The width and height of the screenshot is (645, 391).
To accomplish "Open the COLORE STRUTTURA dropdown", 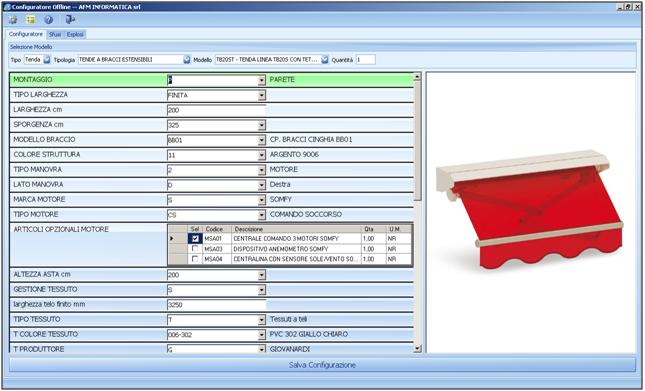I will 262,155.
